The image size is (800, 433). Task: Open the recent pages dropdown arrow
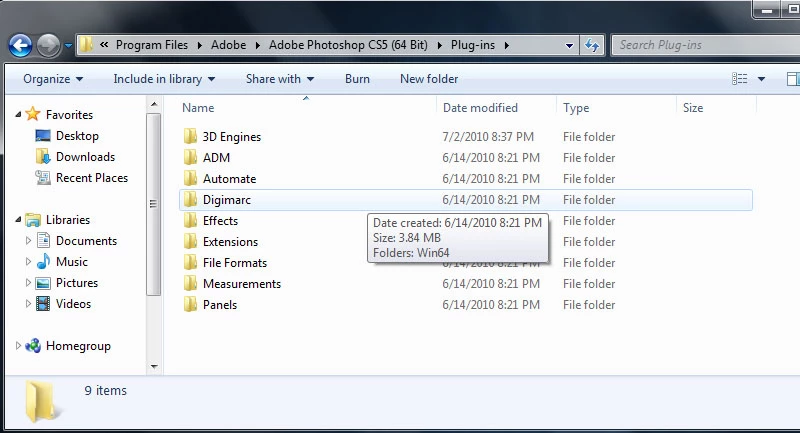pyautogui.click(x=68, y=45)
